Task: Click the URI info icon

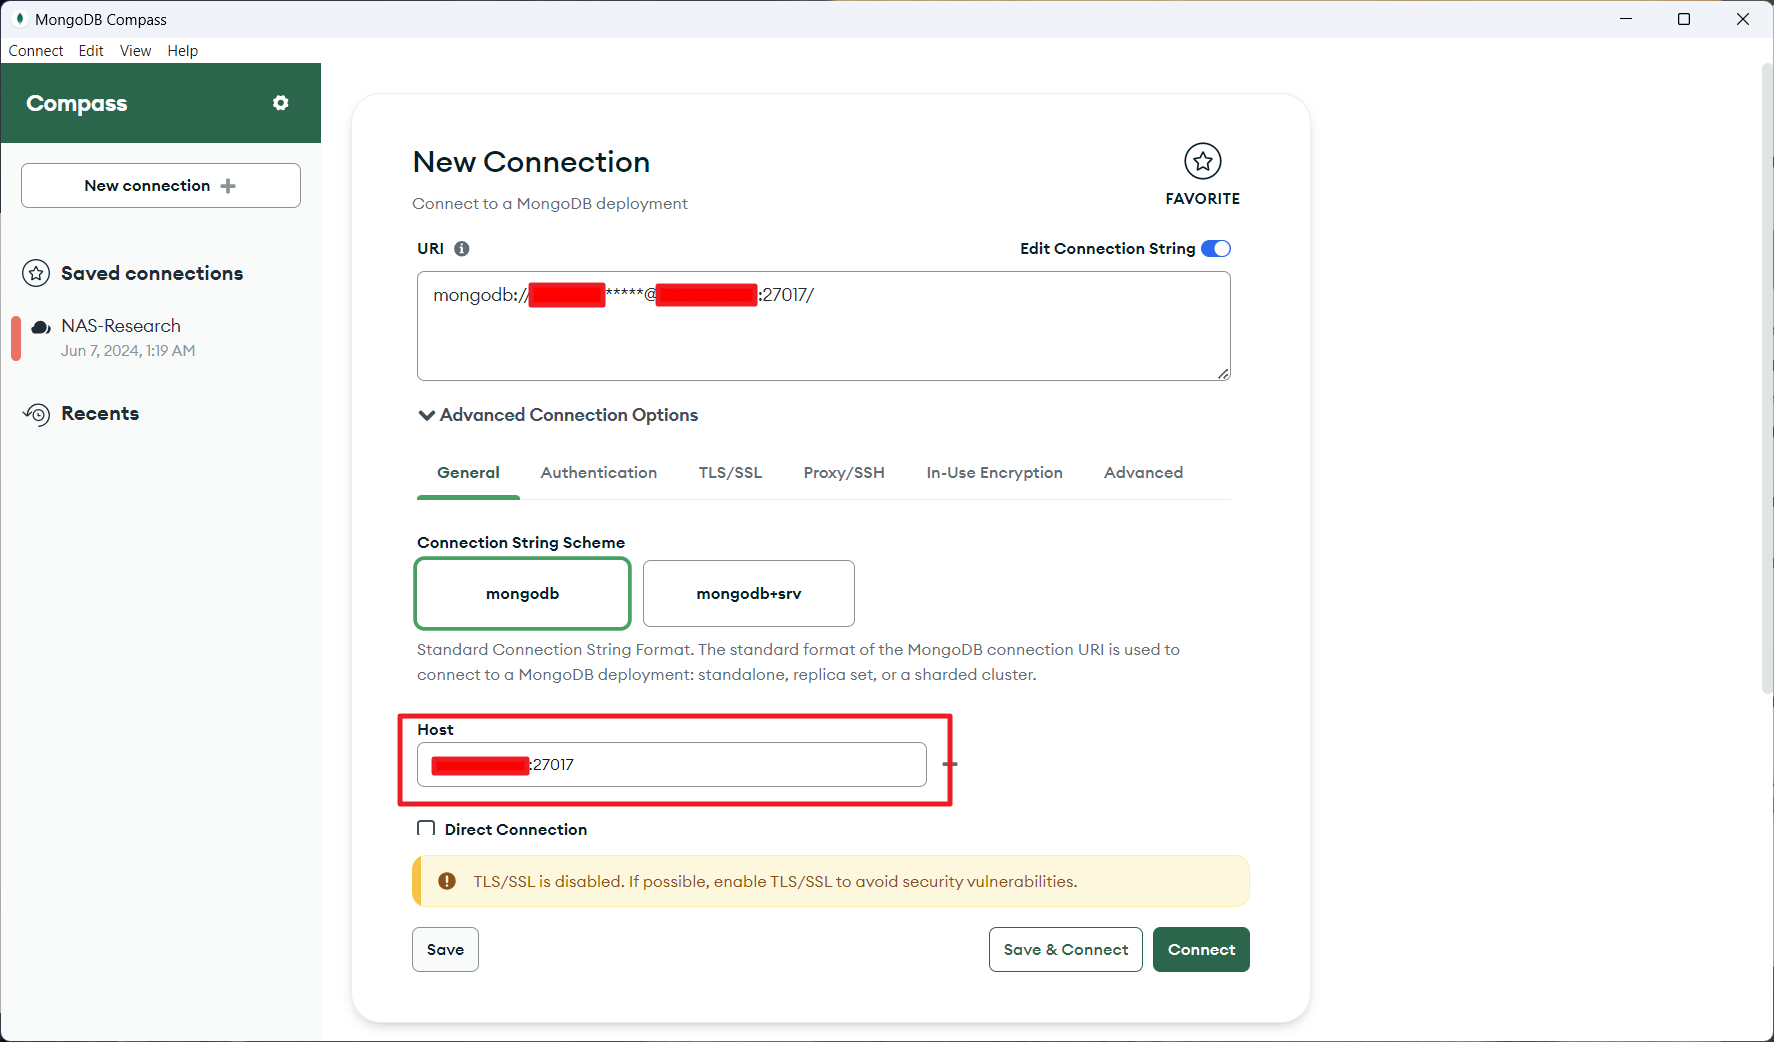Action: click(x=462, y=249)
